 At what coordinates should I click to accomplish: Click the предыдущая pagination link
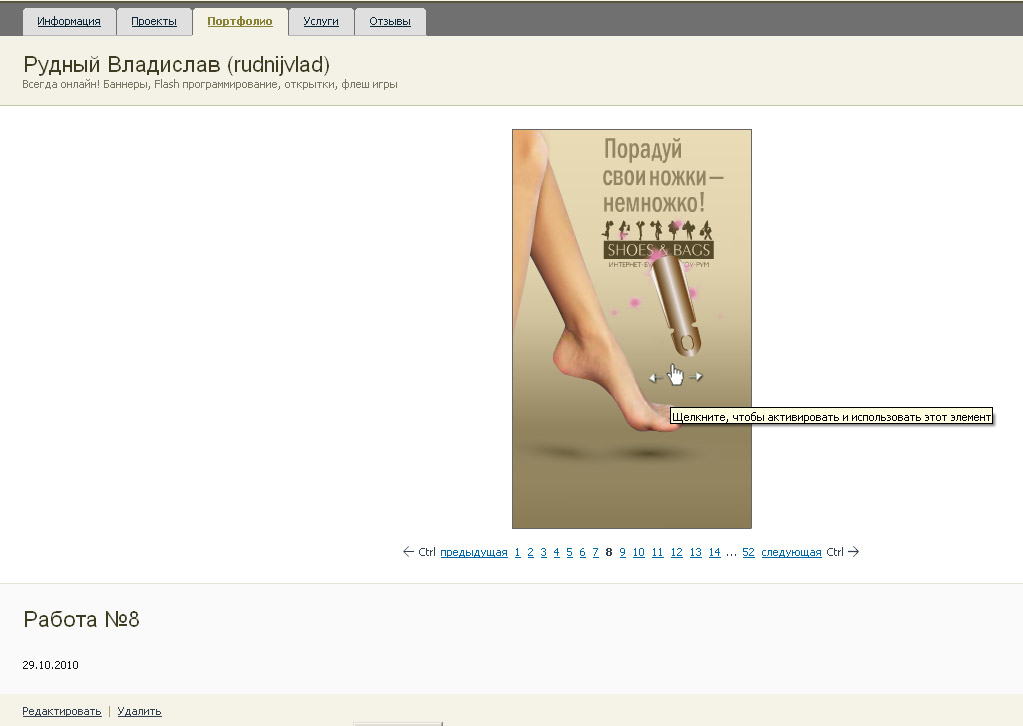[474, 552]
